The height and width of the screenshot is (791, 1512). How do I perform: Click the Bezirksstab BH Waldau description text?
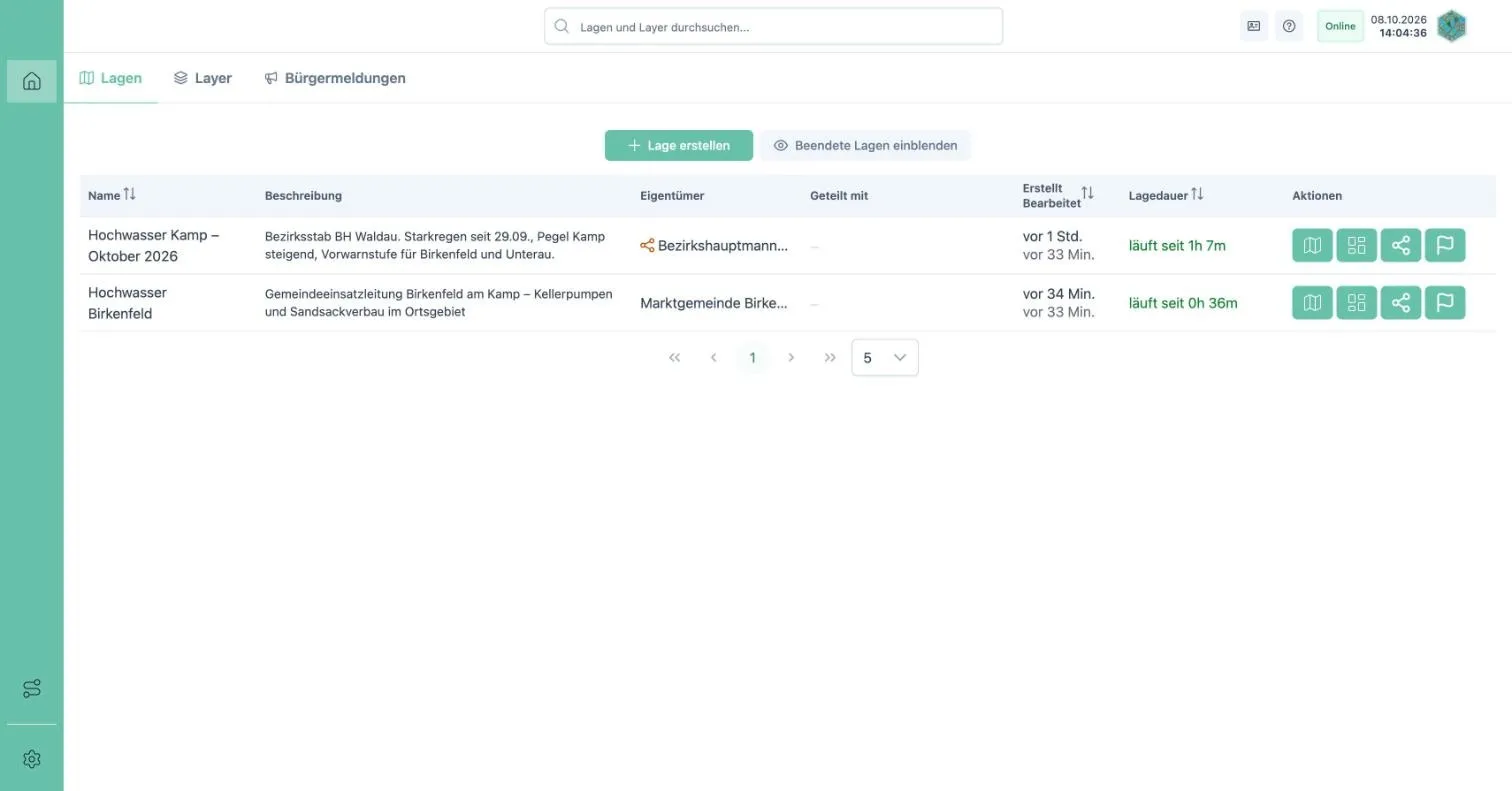(x=435, y=245)
